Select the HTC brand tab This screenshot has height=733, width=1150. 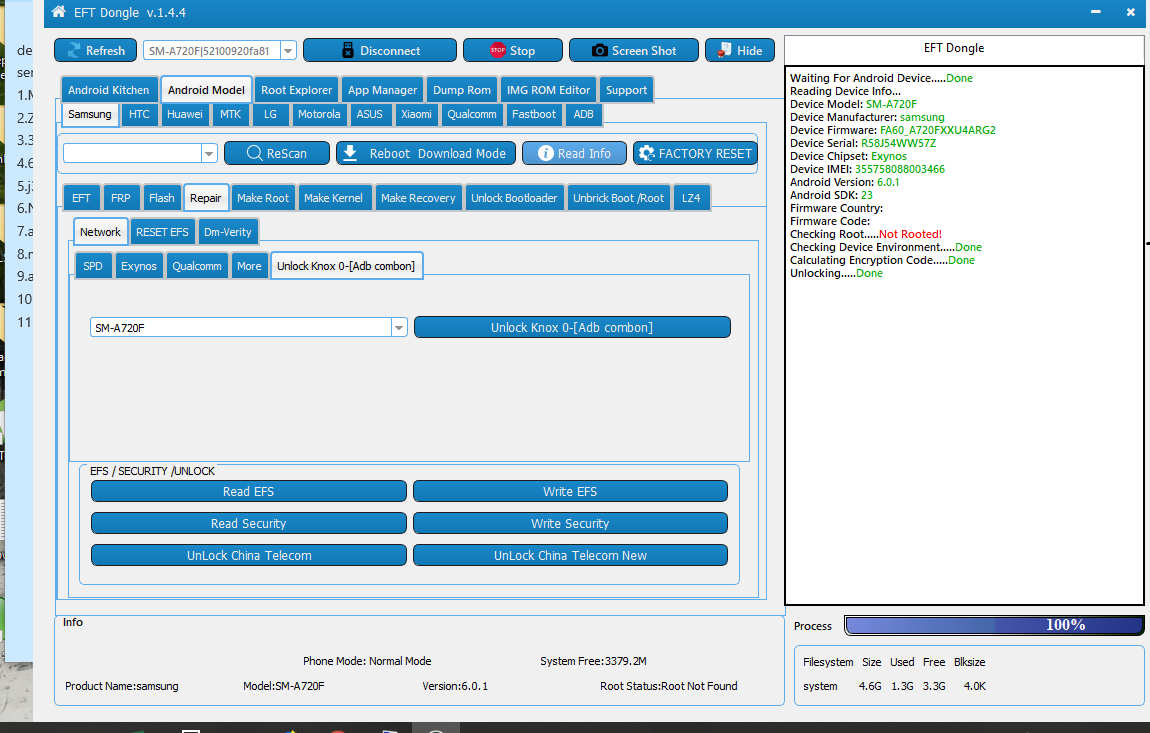(x=139, y=114)
